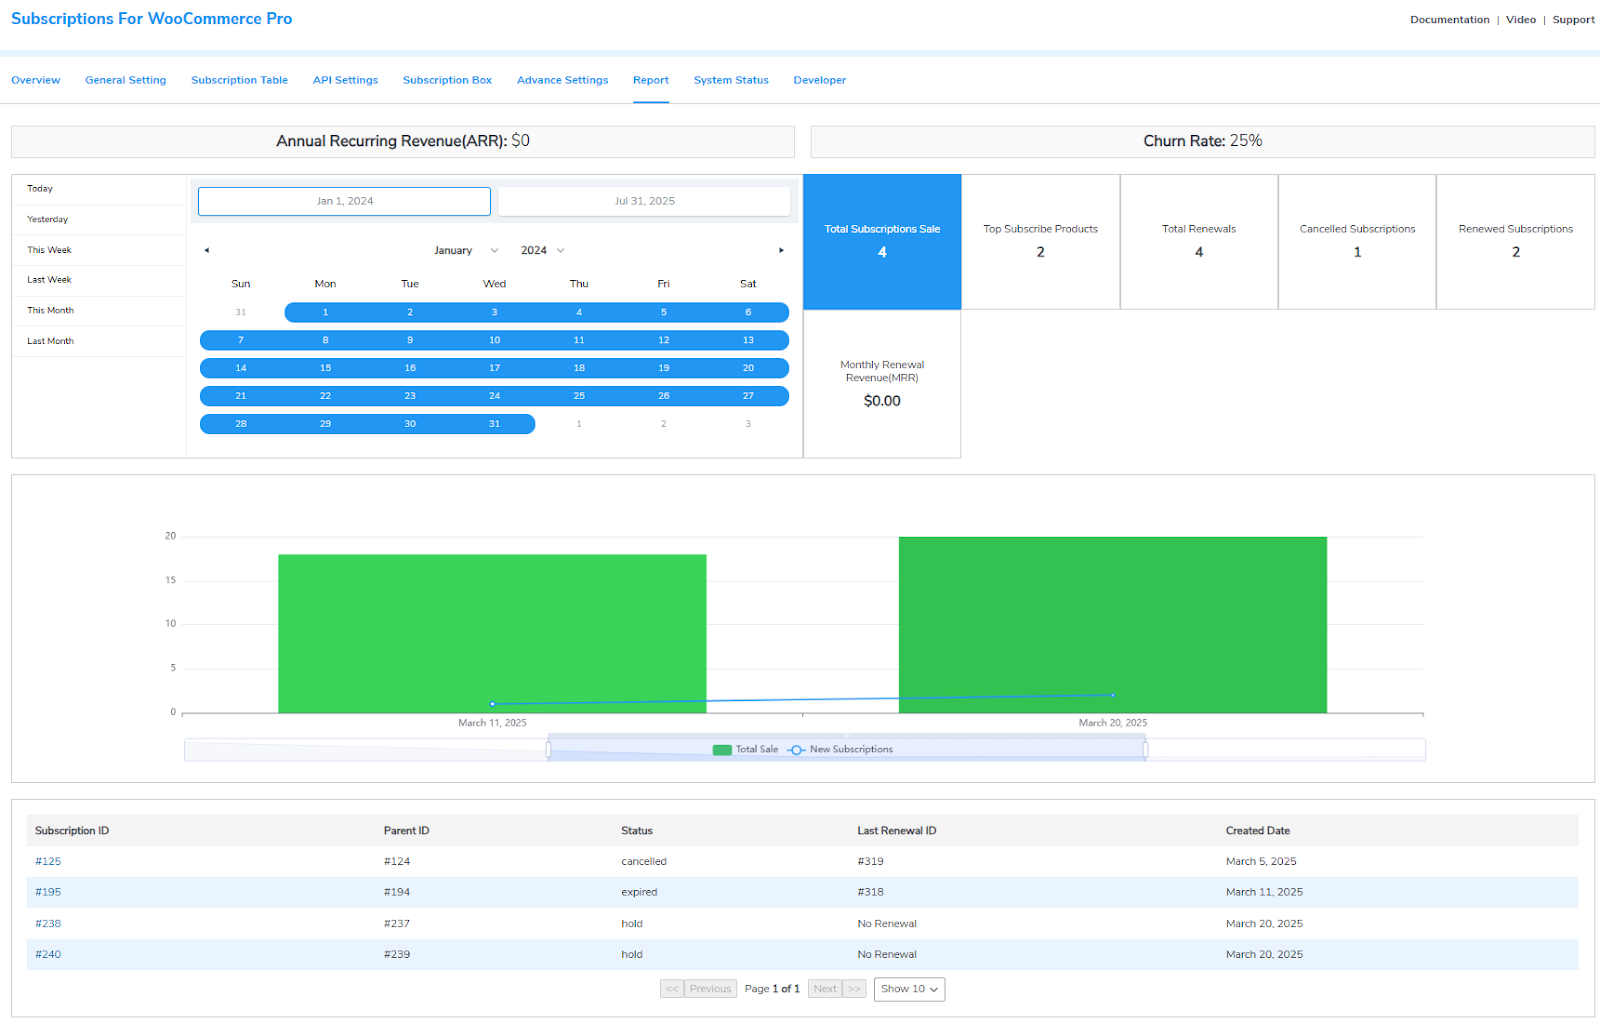The image size is (1600, 1023).
Task: Switch to the Overview tab
Action: tap(35, 80)
